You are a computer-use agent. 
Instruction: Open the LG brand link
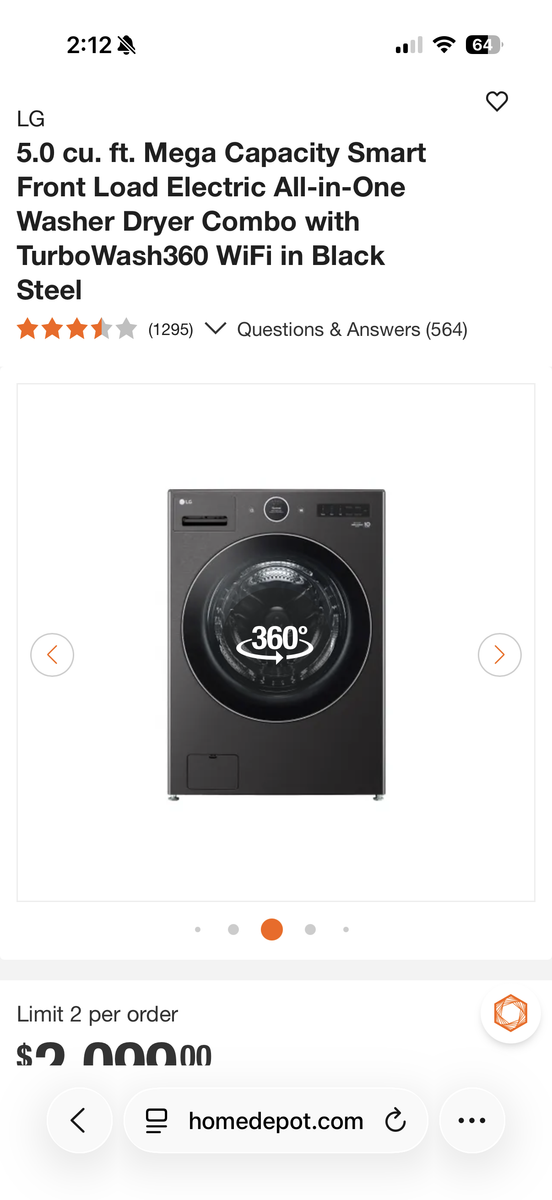pos(31,119)
